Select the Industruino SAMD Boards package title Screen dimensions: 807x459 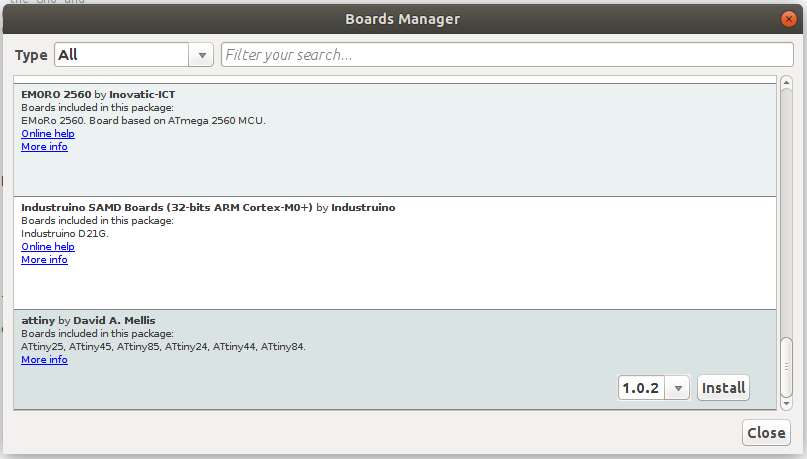tap(208, 207)
